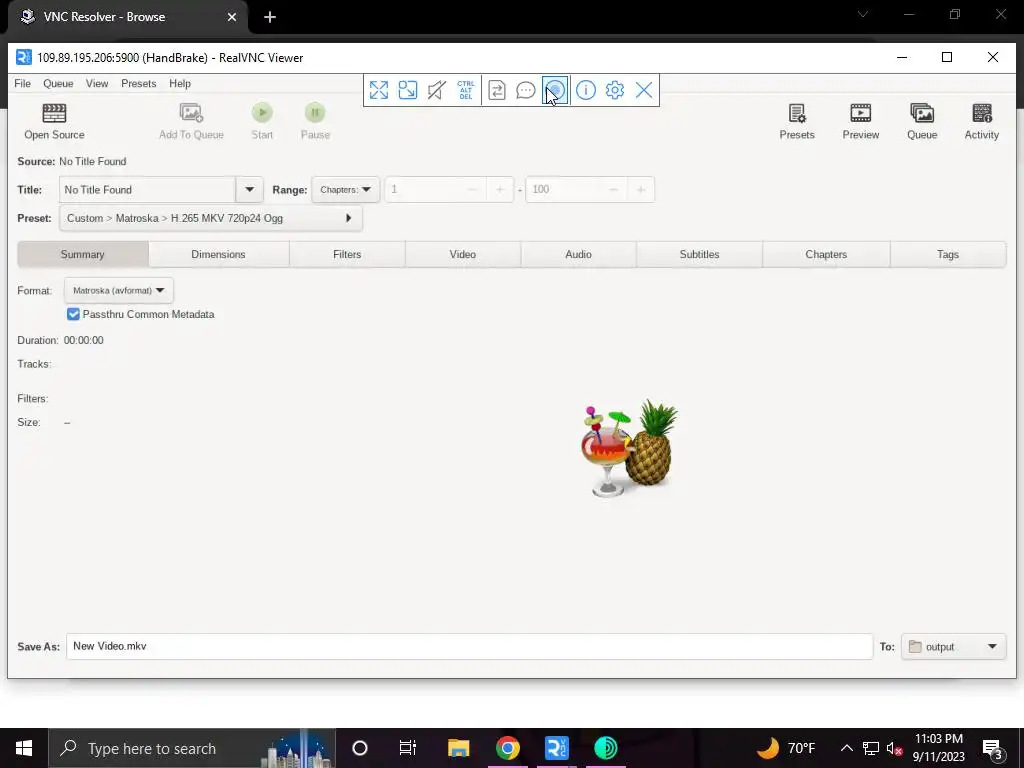Close the VNC Resolver browser tab

click(x=232, y=17)
